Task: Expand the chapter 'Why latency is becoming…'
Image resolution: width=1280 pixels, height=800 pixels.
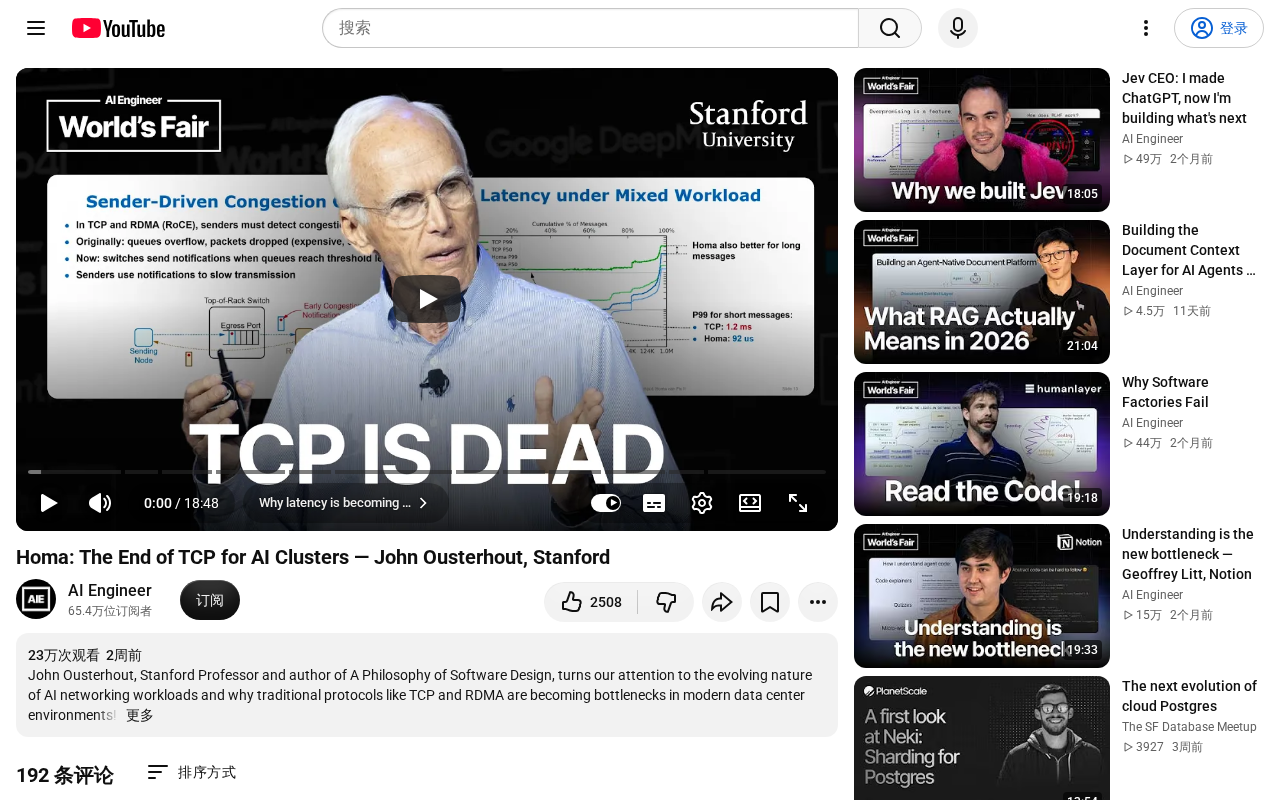Action: pyautogui.click(x=344, y=503)
